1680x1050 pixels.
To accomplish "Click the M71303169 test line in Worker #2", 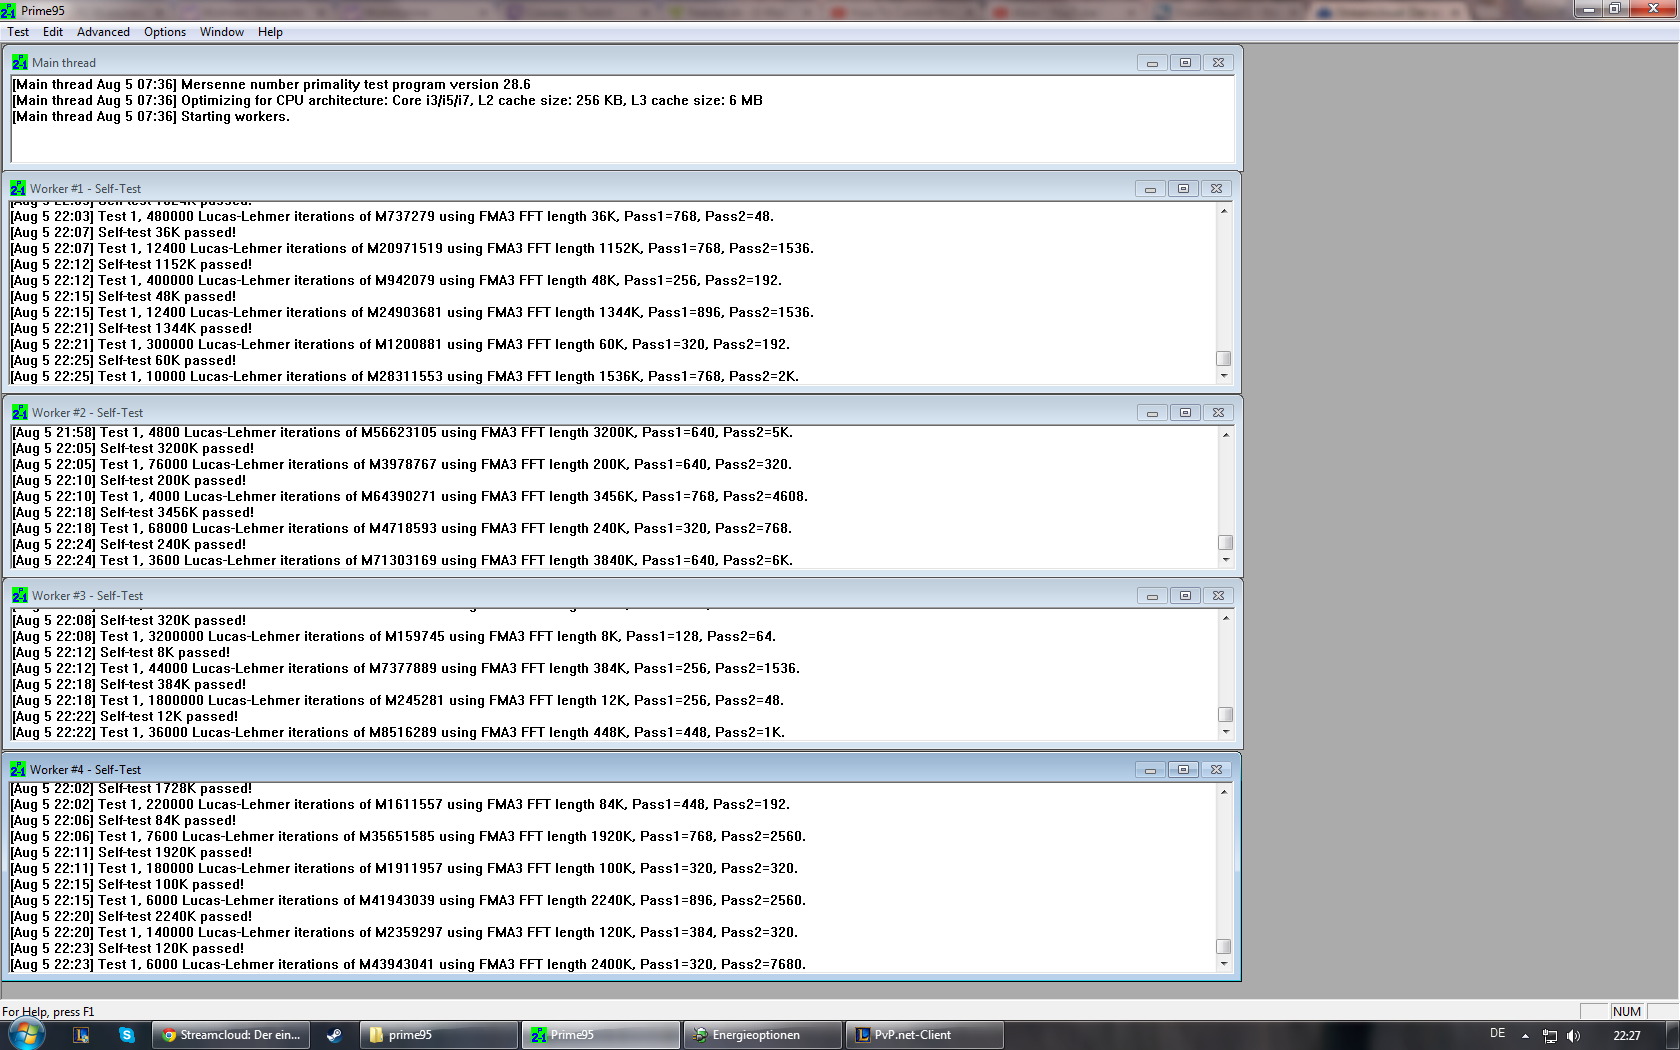I will (x=402, y=561).
